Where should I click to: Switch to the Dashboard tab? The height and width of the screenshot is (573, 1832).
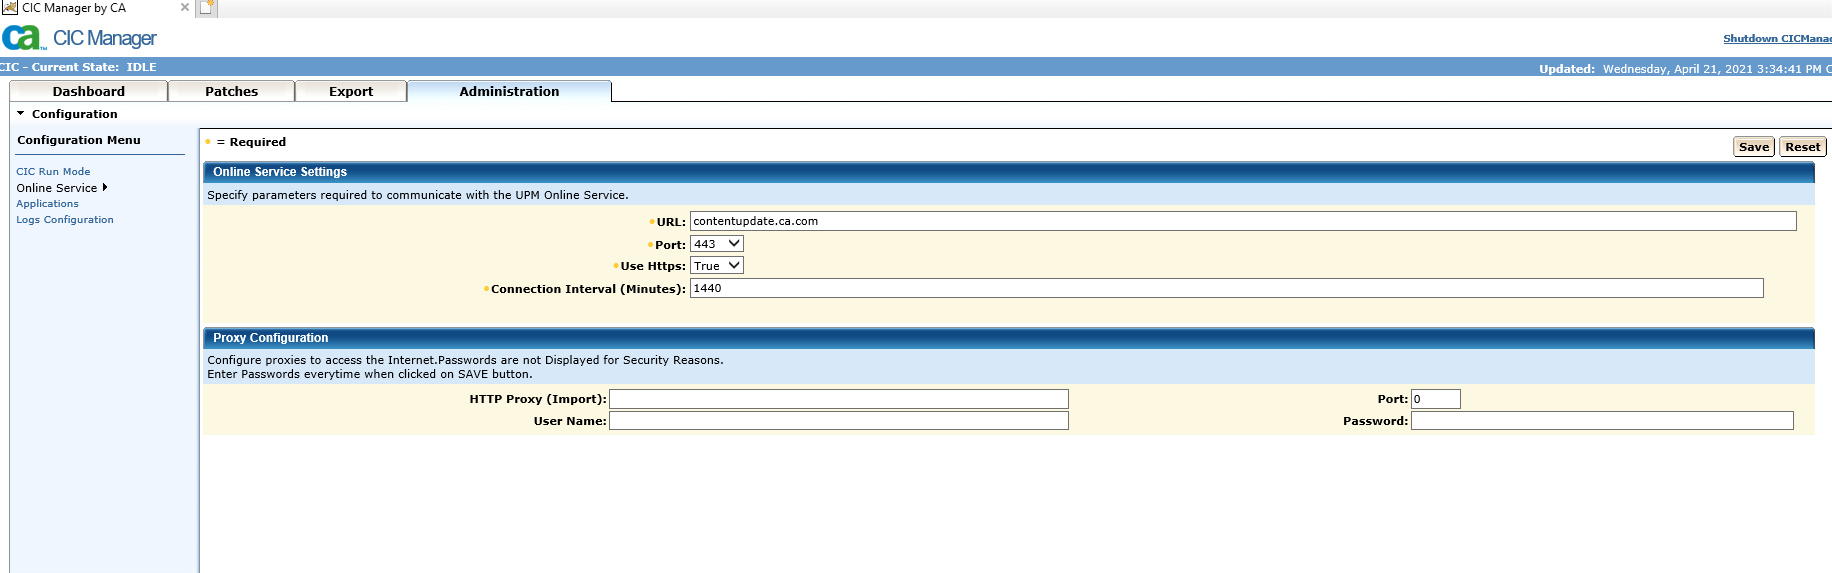(x=89, y=91)
